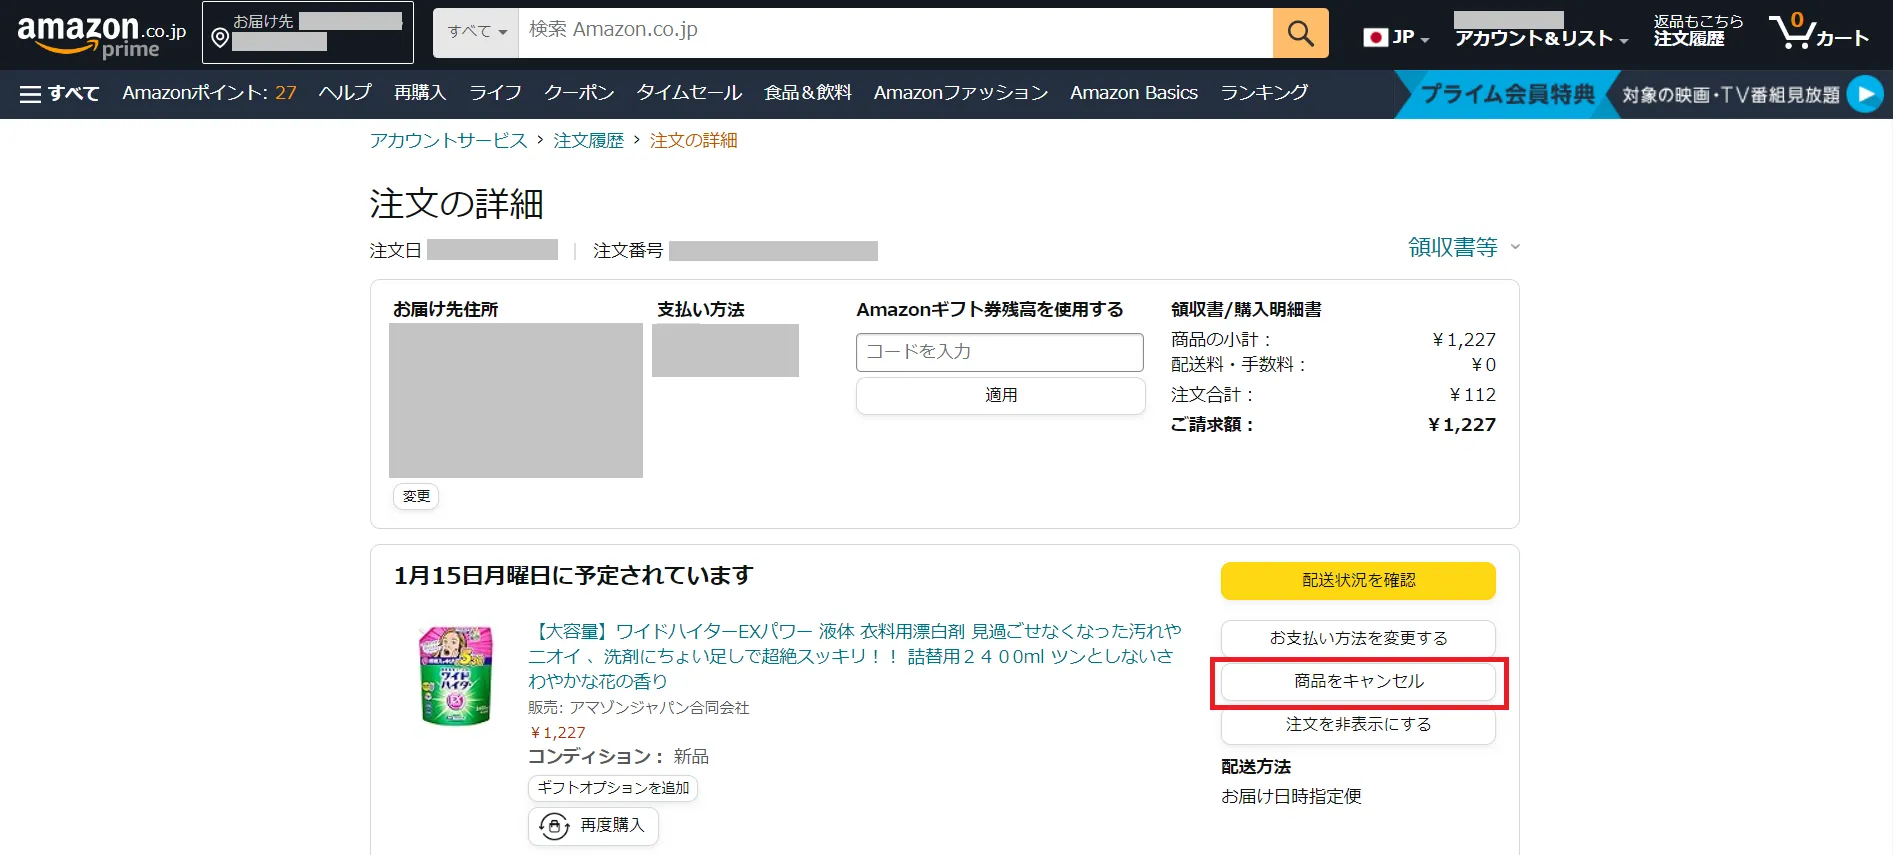The width and height of the screenshot is (1893, 855).
Task: Click the 再度購入 buy-again button
Action: [x=593, y=826]
